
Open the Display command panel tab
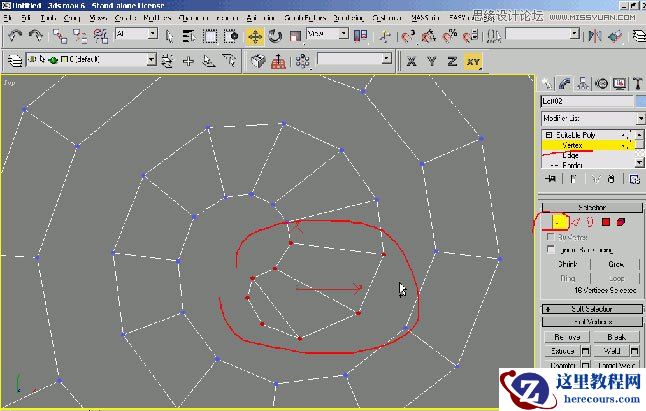click(x=619, y=84)
